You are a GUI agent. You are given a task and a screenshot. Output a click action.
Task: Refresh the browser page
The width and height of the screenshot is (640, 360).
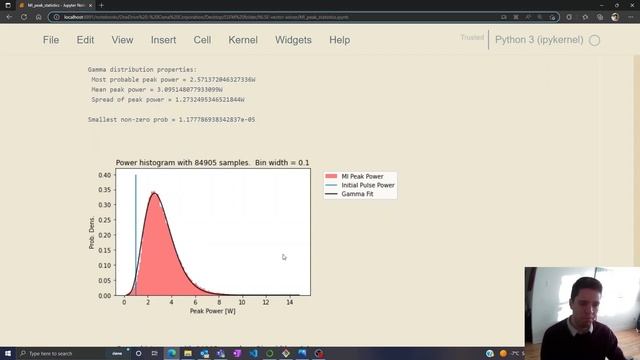[24, 17]
